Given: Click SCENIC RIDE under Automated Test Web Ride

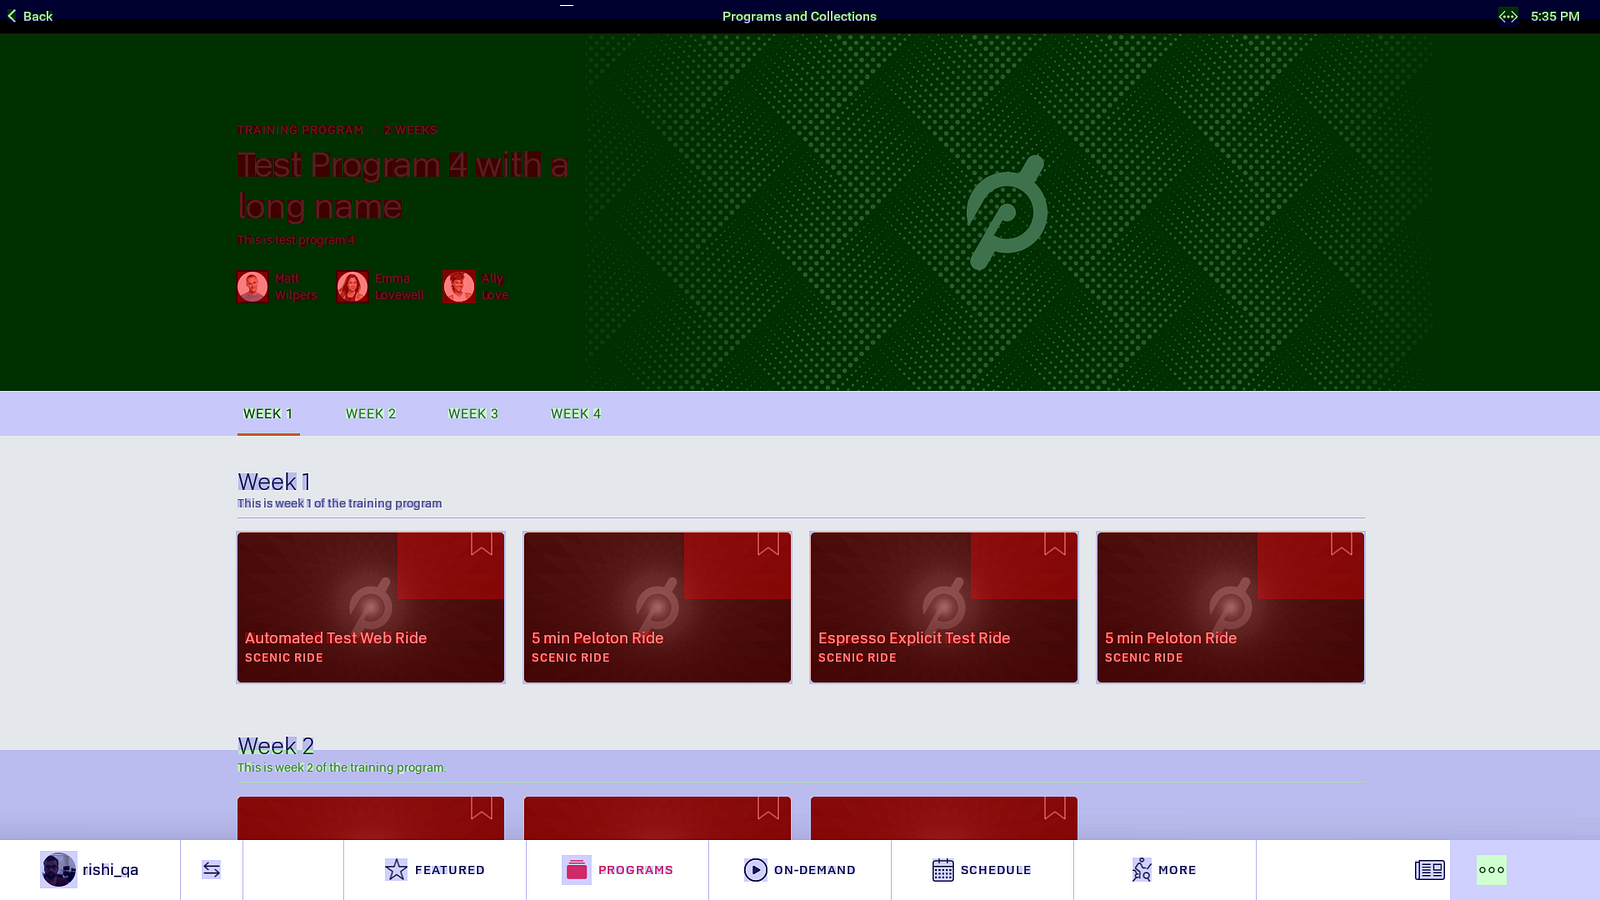Looking at the screenshot, I should click(284, 658).
